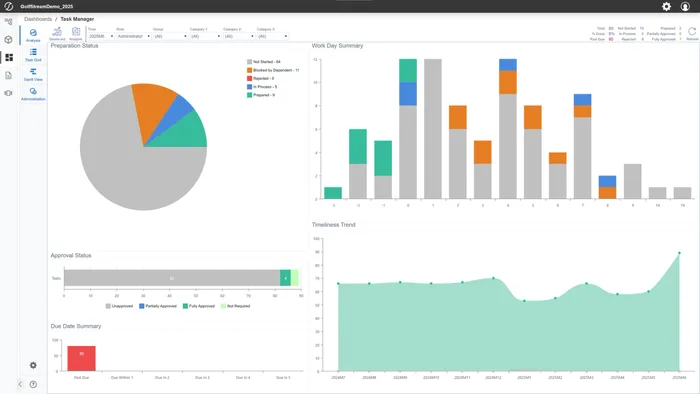Click the Work Day Summary heading
Viewport: 700px width, 394px height.
click(x=337, y=46)
